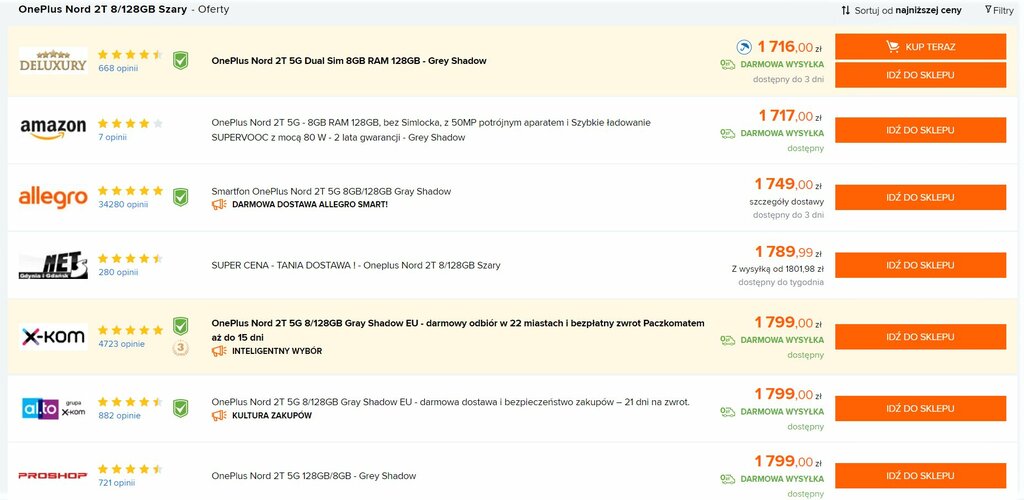Open the al.to offer title about 21 dni na zwrot
Viewport: 1024px width, 500px height.
pos(451,402)
